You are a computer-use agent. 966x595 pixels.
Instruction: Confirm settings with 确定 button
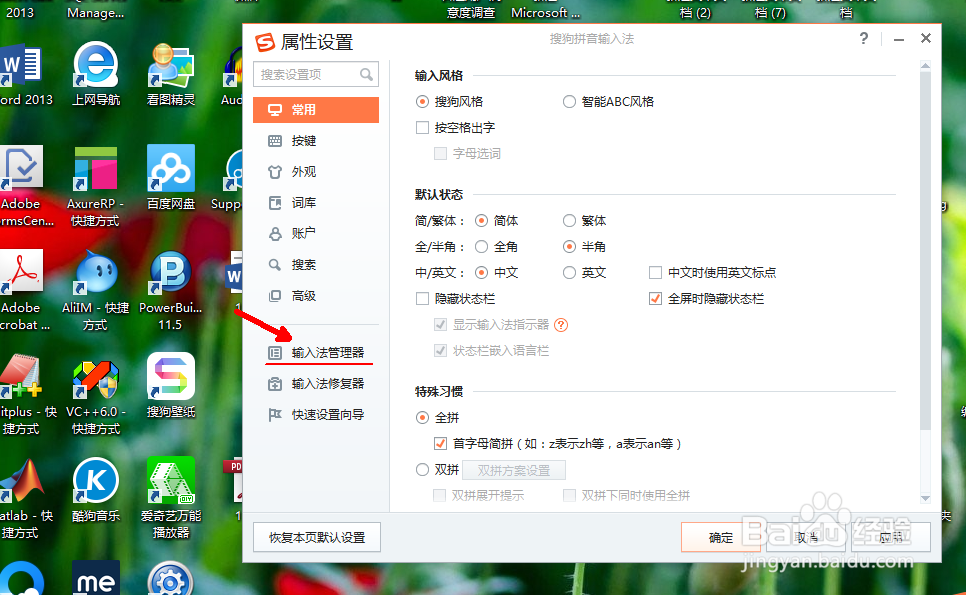tap(721, 538)
